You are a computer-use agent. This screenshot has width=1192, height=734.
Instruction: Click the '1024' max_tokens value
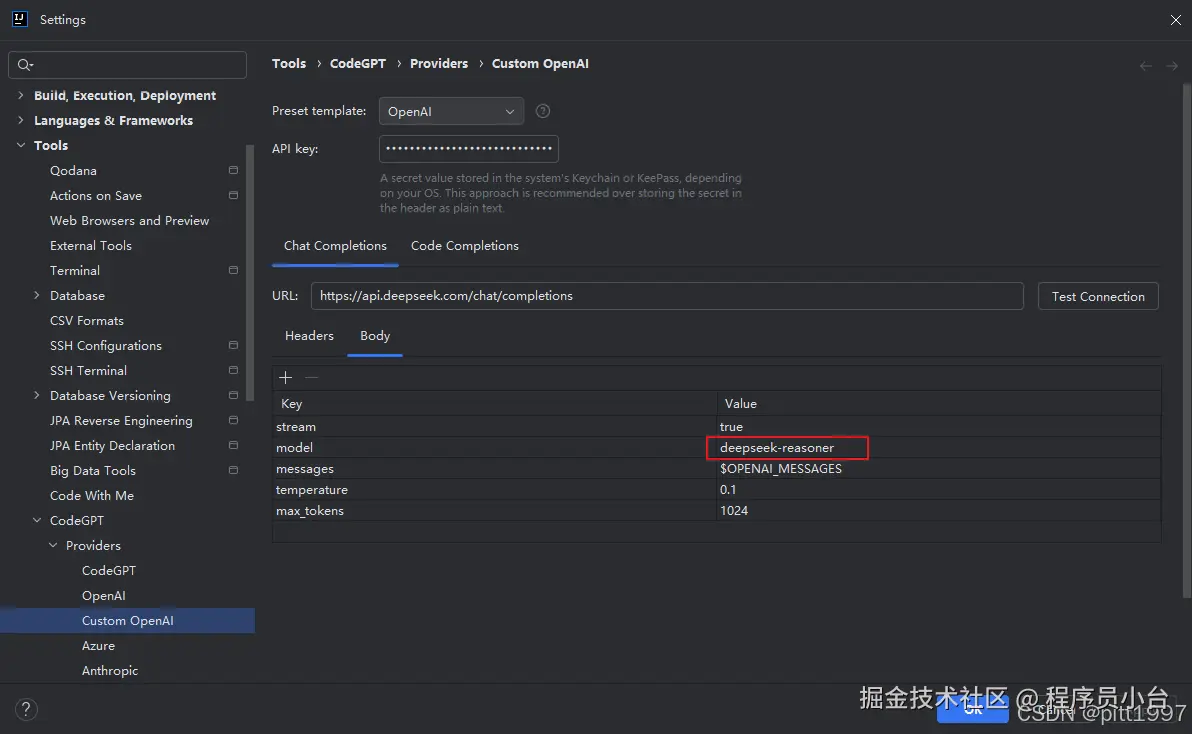(734, 511)
